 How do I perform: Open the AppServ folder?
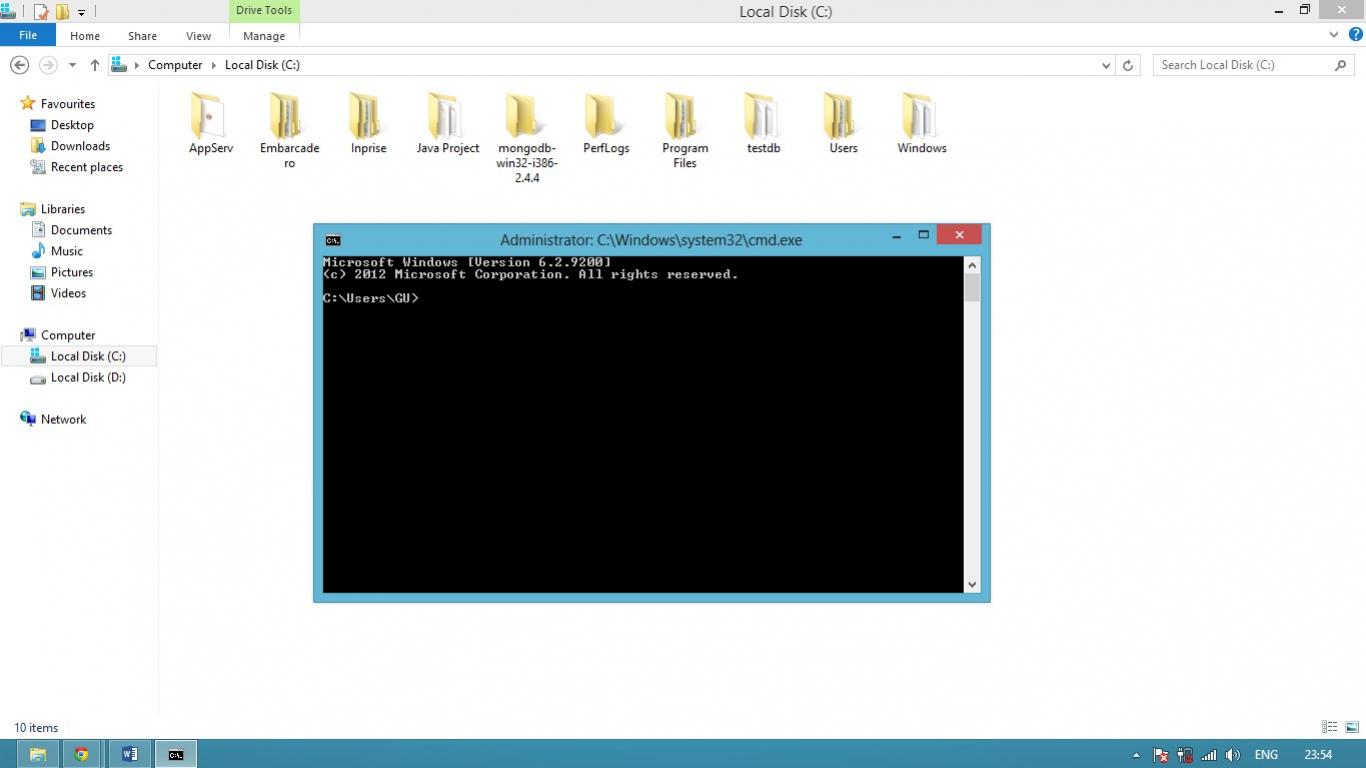[210, 118]
